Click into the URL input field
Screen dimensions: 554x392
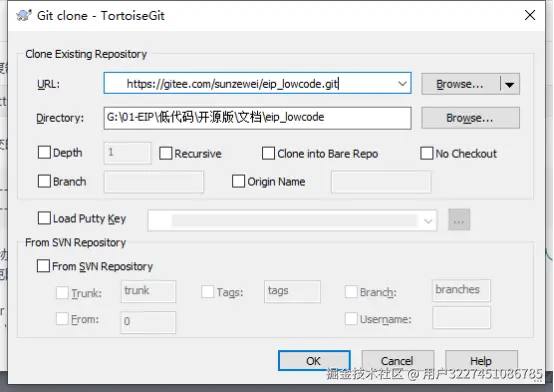pyautogui.click(x=257, y=83)
